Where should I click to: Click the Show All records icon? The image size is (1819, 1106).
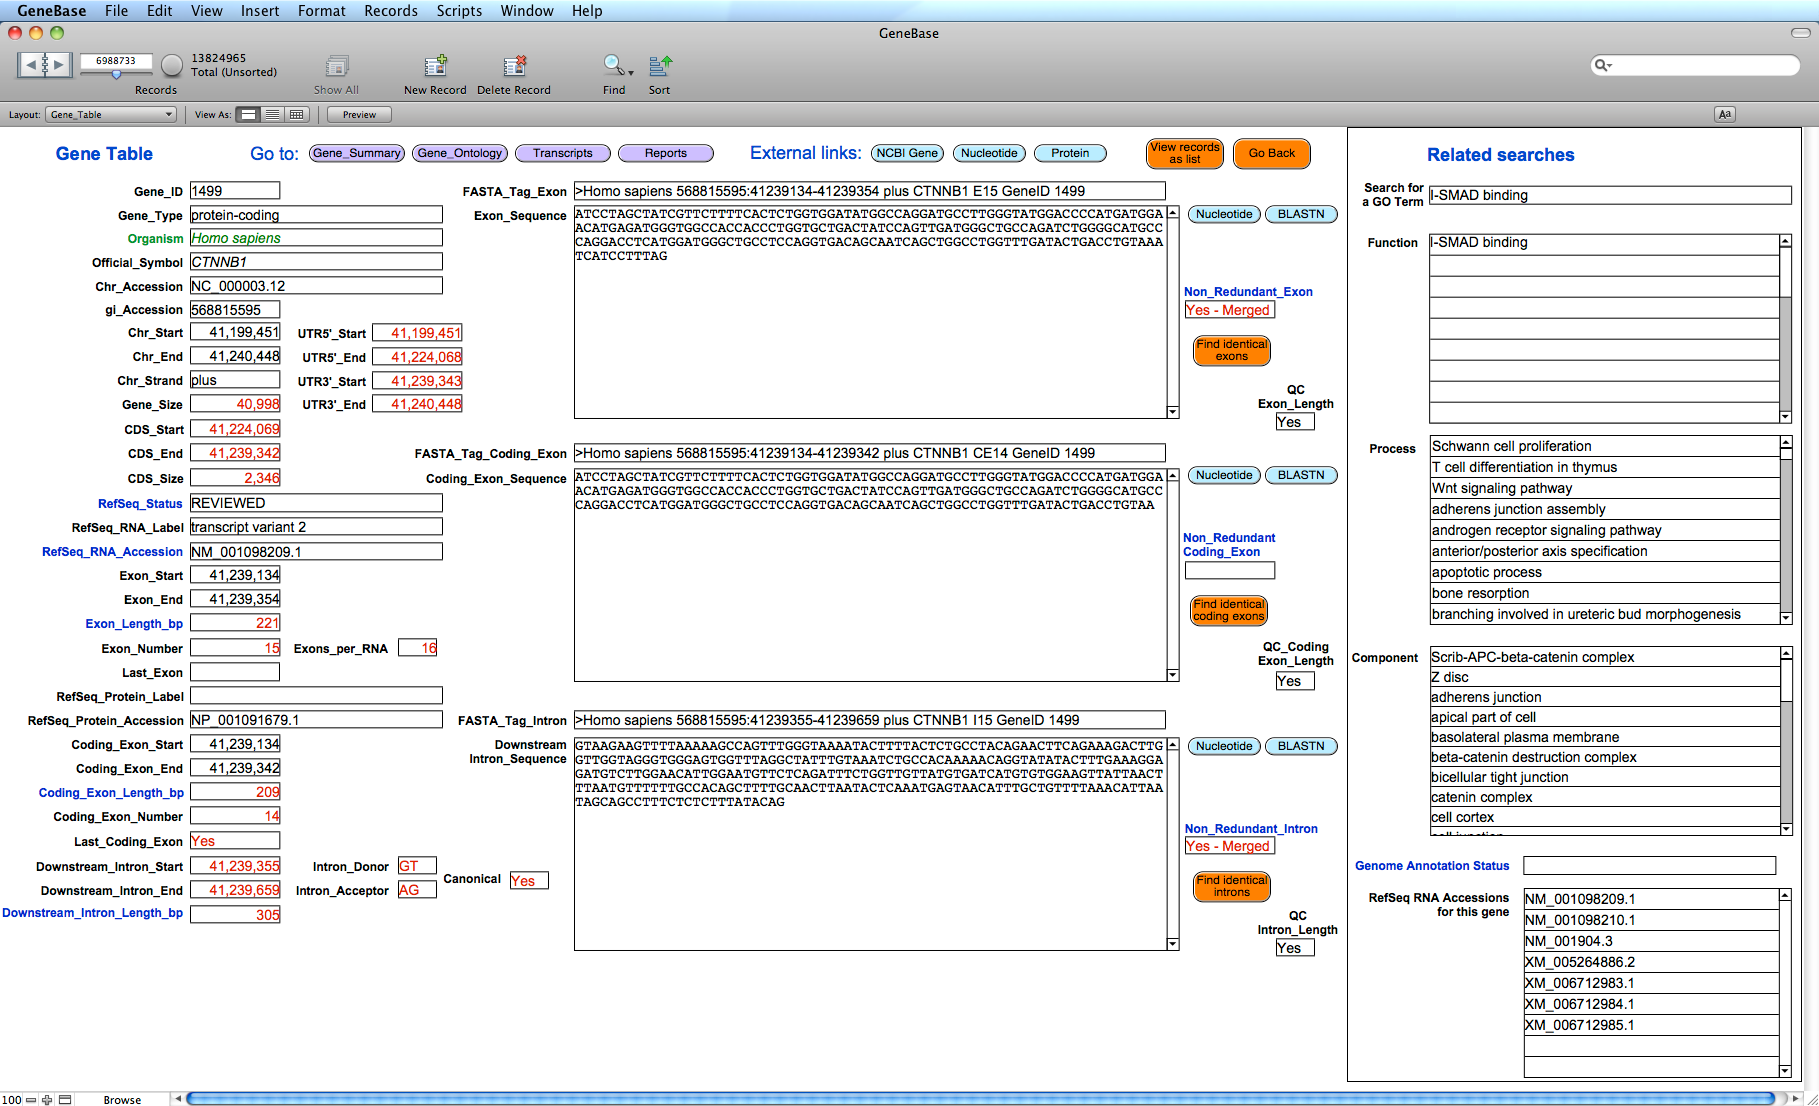[337, 66]
